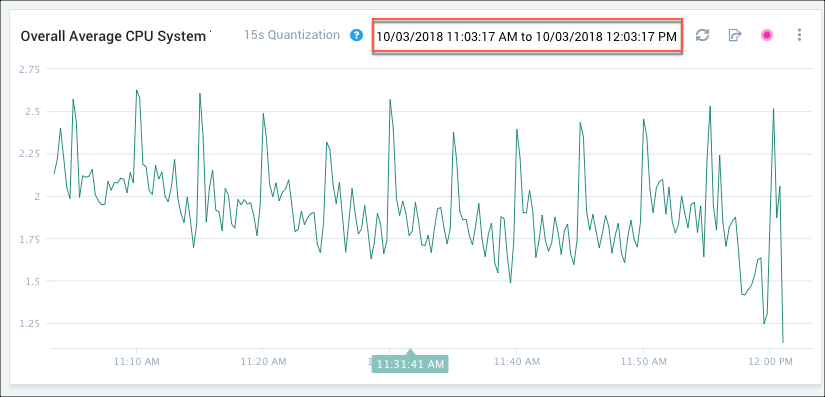The image size is (825, 397).
Task: Open the share/export panel icon
Action: pyautogui.click(x=735, y=35)
